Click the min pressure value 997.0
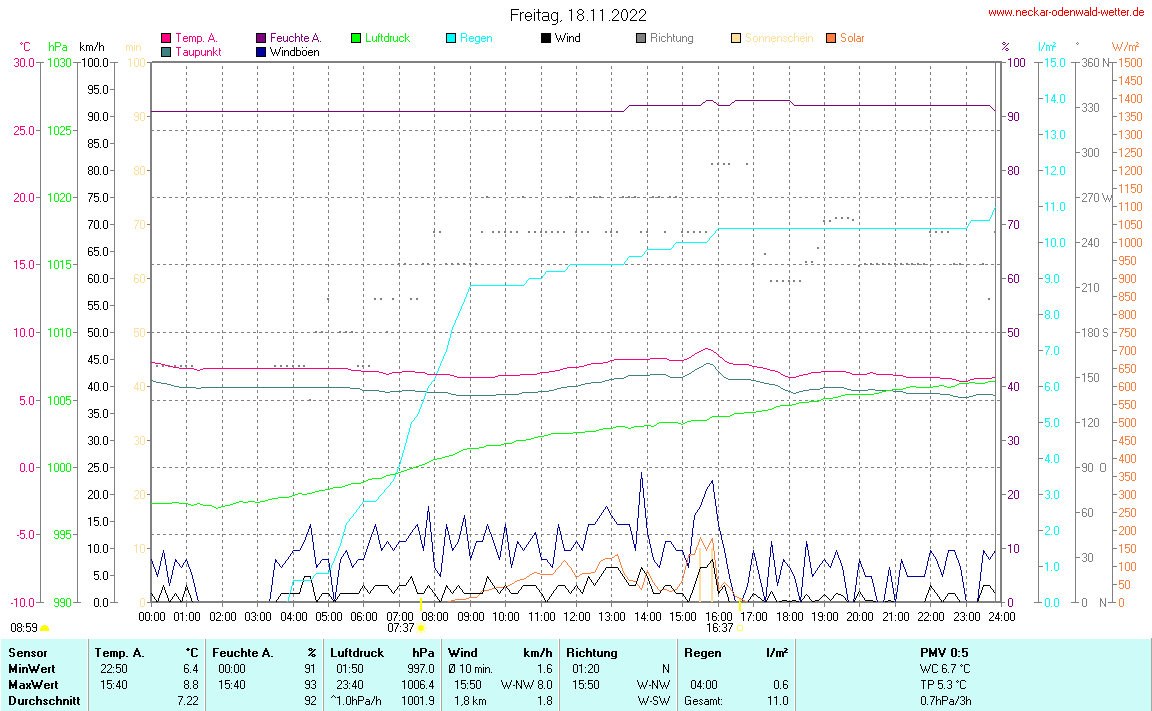 (421, 669)
